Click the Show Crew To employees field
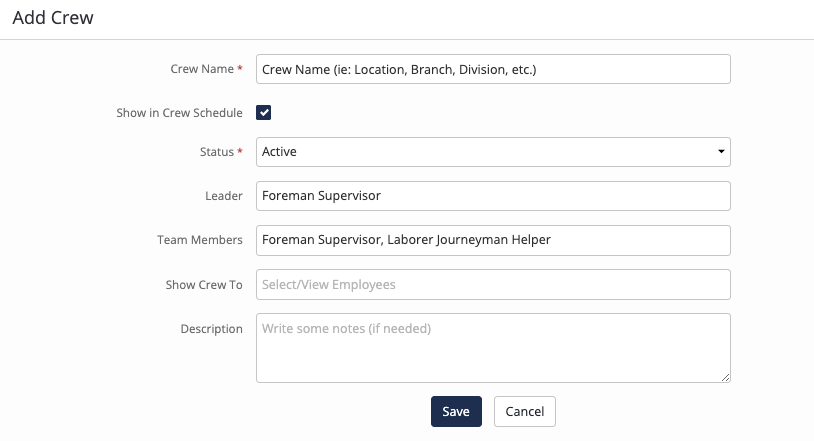Screen dimensions: 814x441 pos(493,284)
